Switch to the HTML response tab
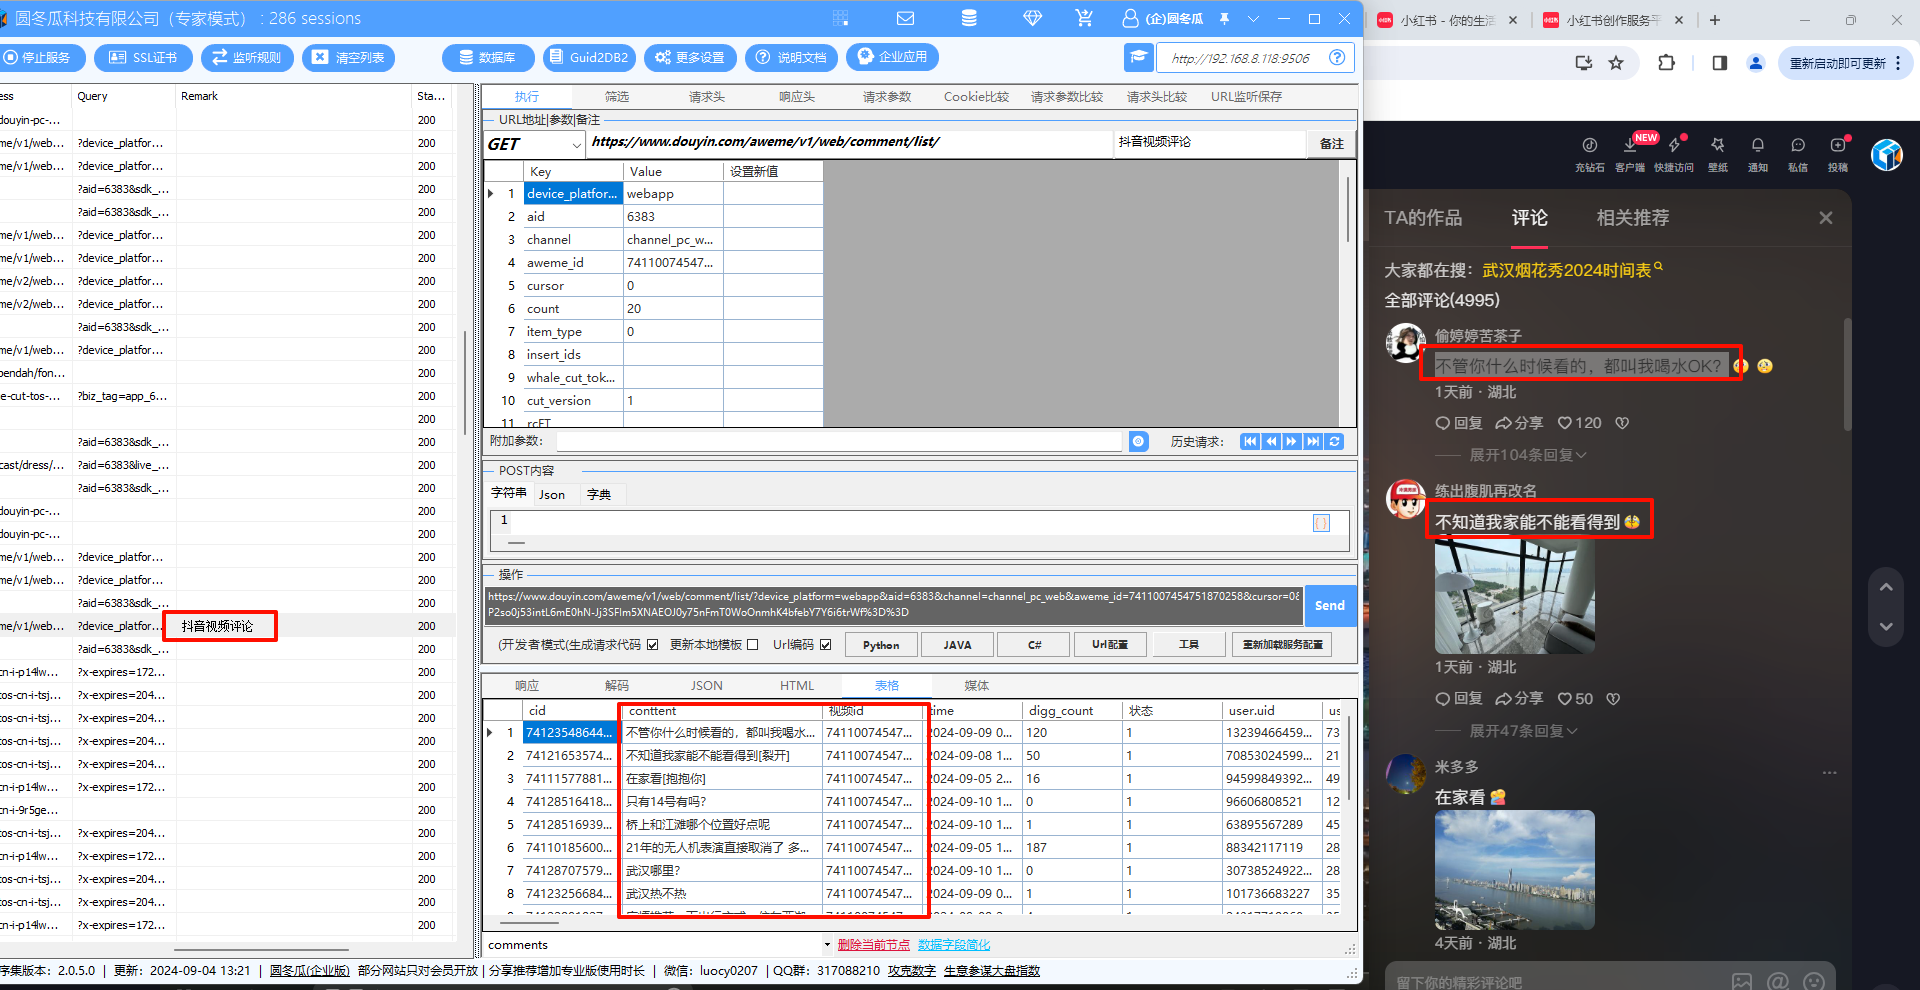The height and width of the screenshot is (990, 1920). [797, 686]
